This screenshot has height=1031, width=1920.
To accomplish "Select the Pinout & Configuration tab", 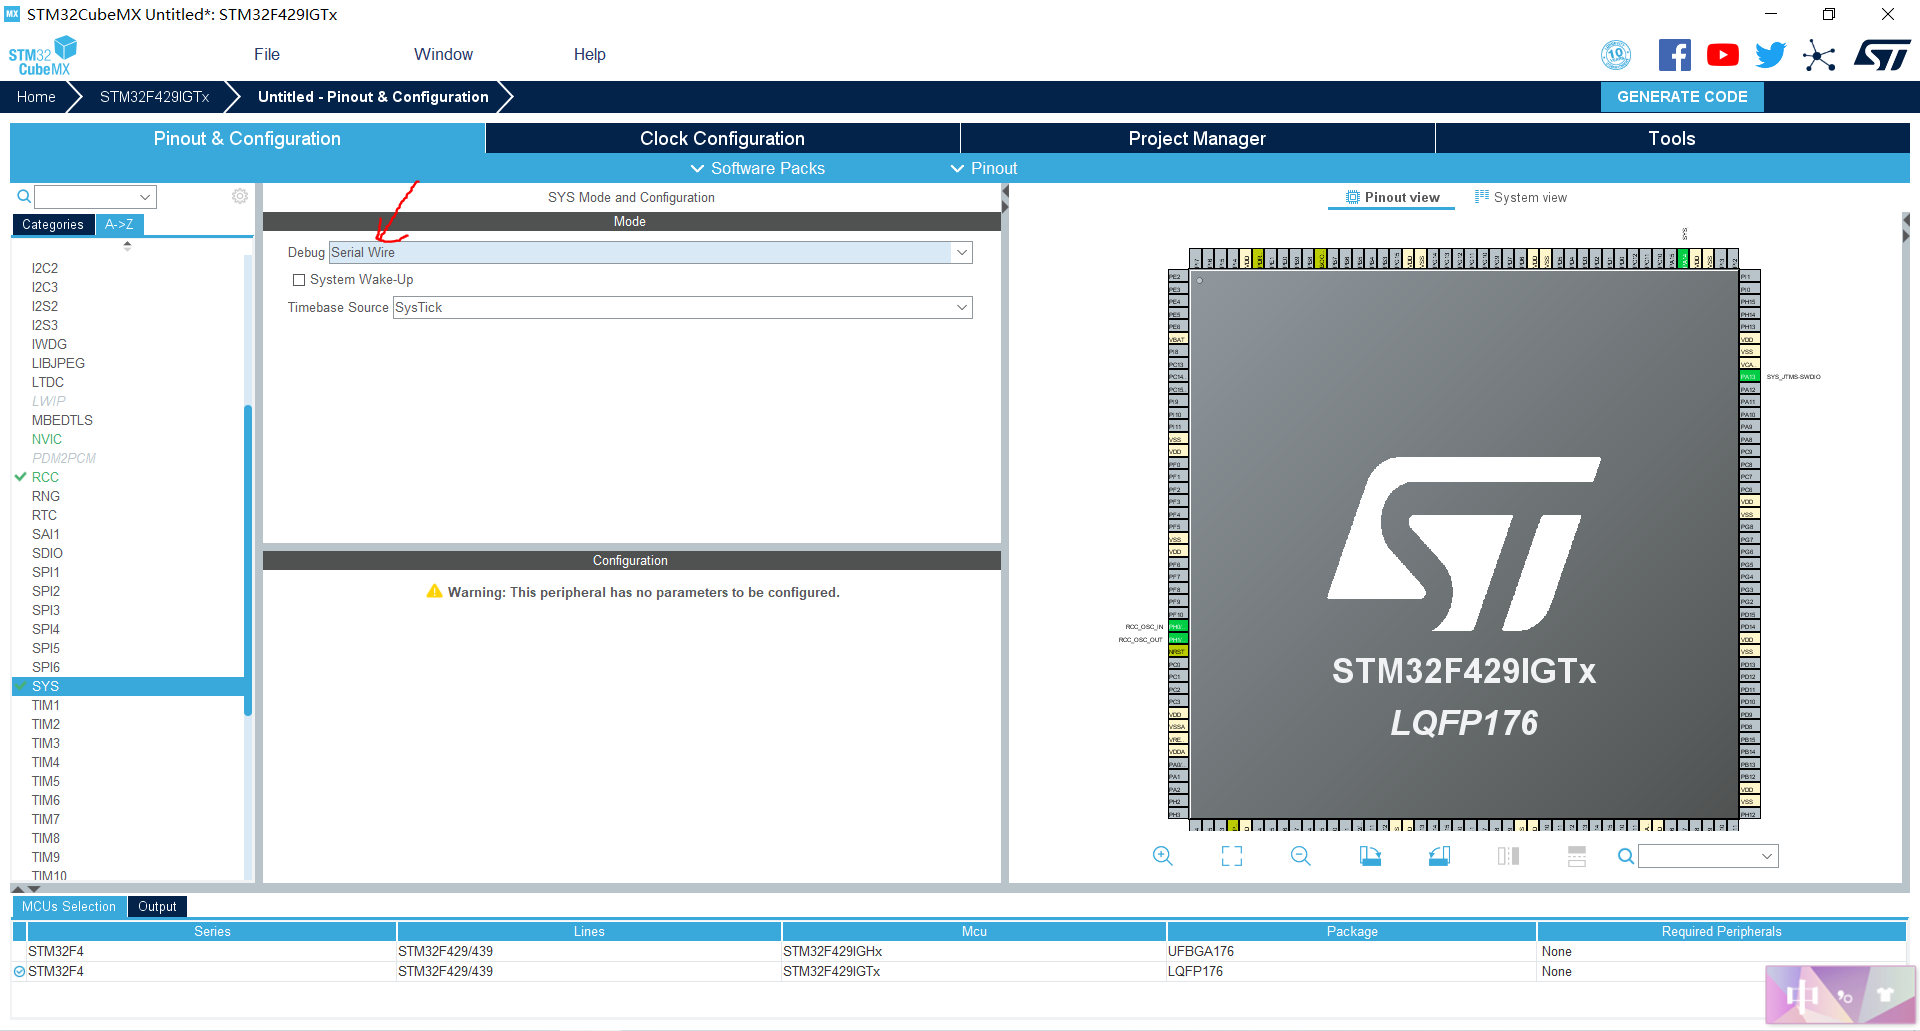I will 247,138.
